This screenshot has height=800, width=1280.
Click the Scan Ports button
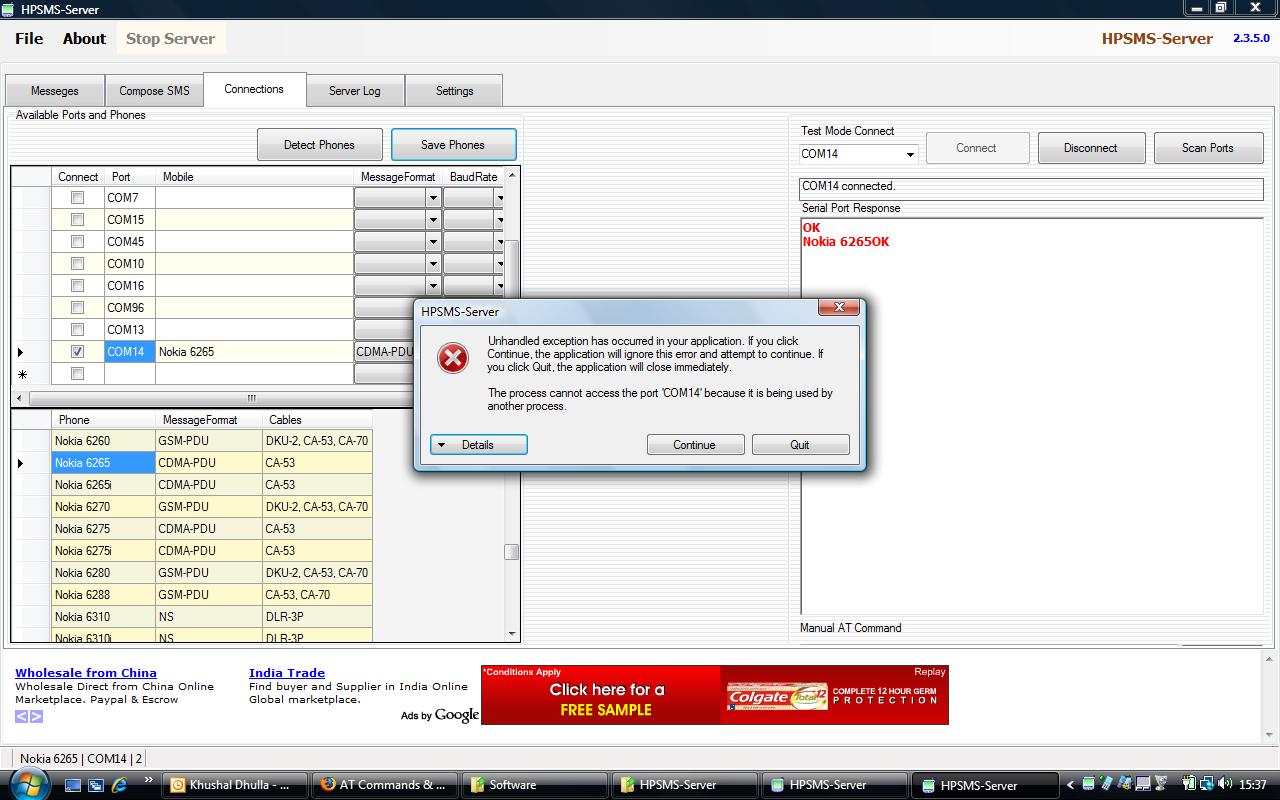1208,148
